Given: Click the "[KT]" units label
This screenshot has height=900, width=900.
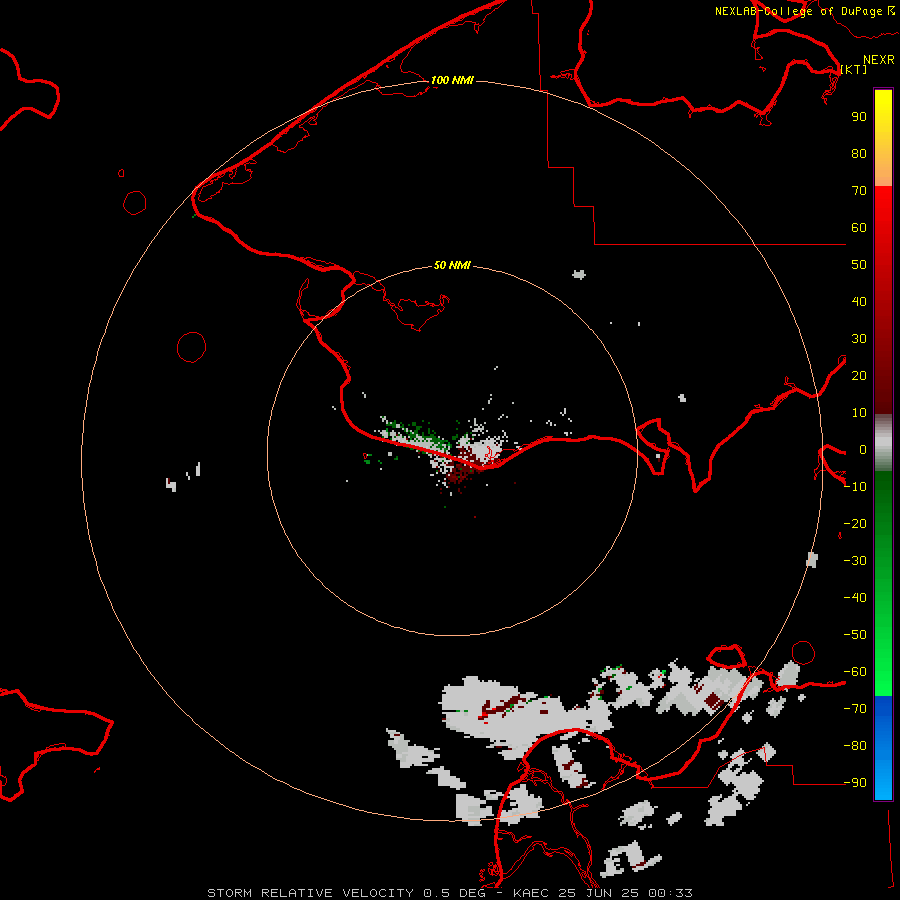Looking at the screenshot, I should tap(854, 69).
